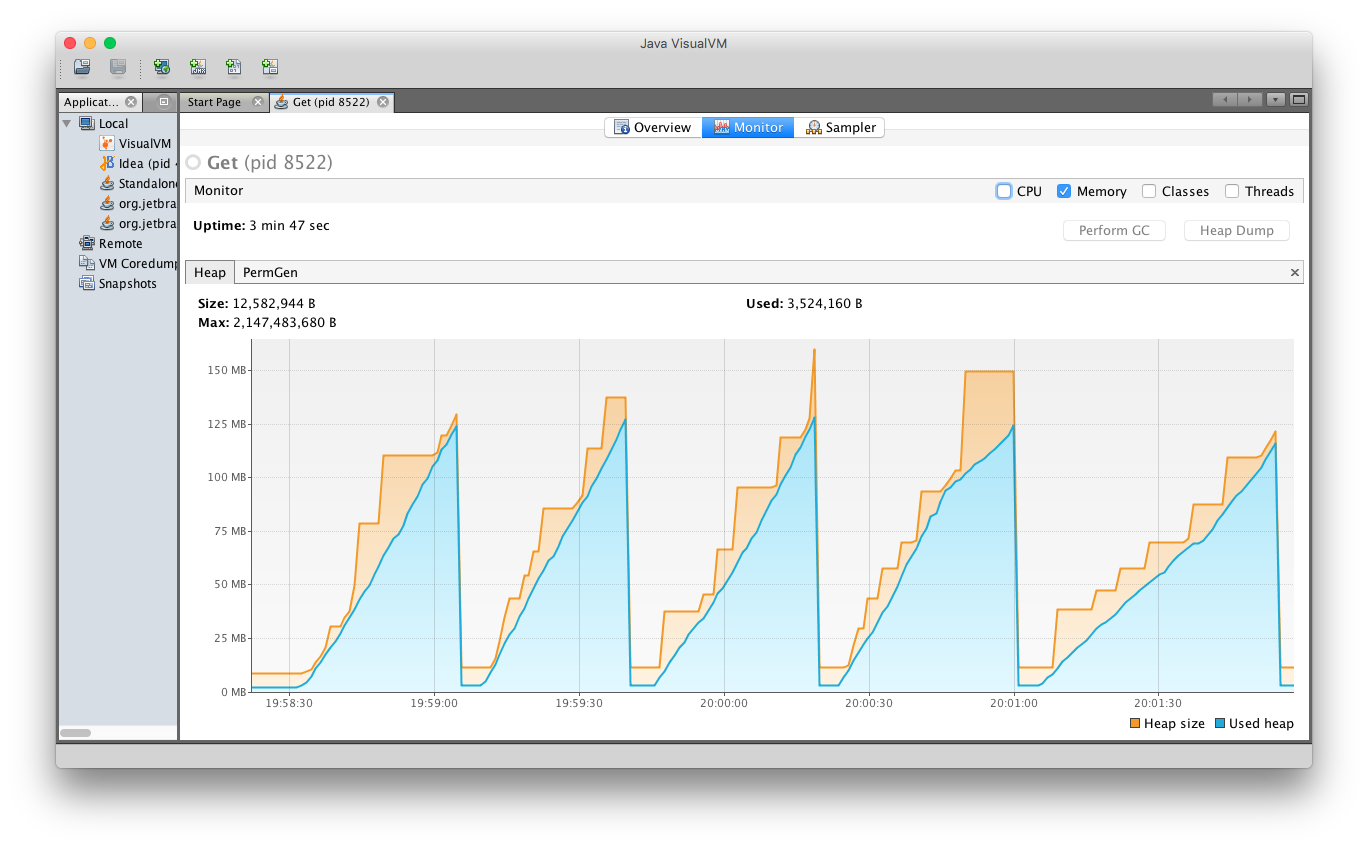Click Add VM Coredump toolbar icon

(x=234, y=67)
